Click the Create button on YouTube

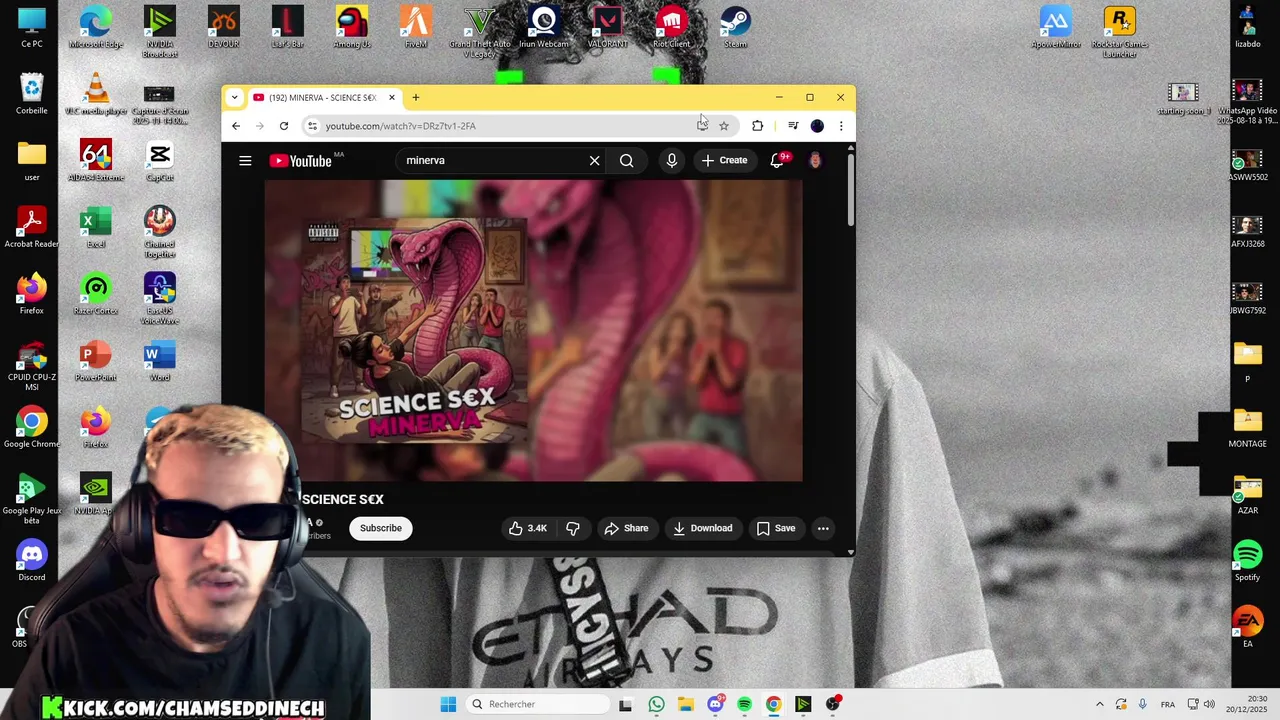click(724, 160)
